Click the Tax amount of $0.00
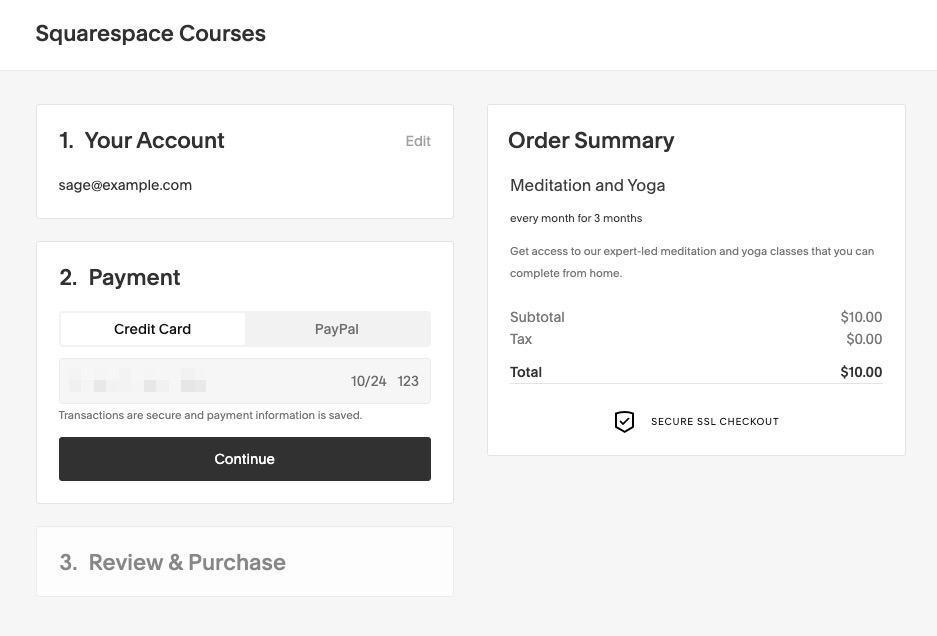 click(864, 339)
